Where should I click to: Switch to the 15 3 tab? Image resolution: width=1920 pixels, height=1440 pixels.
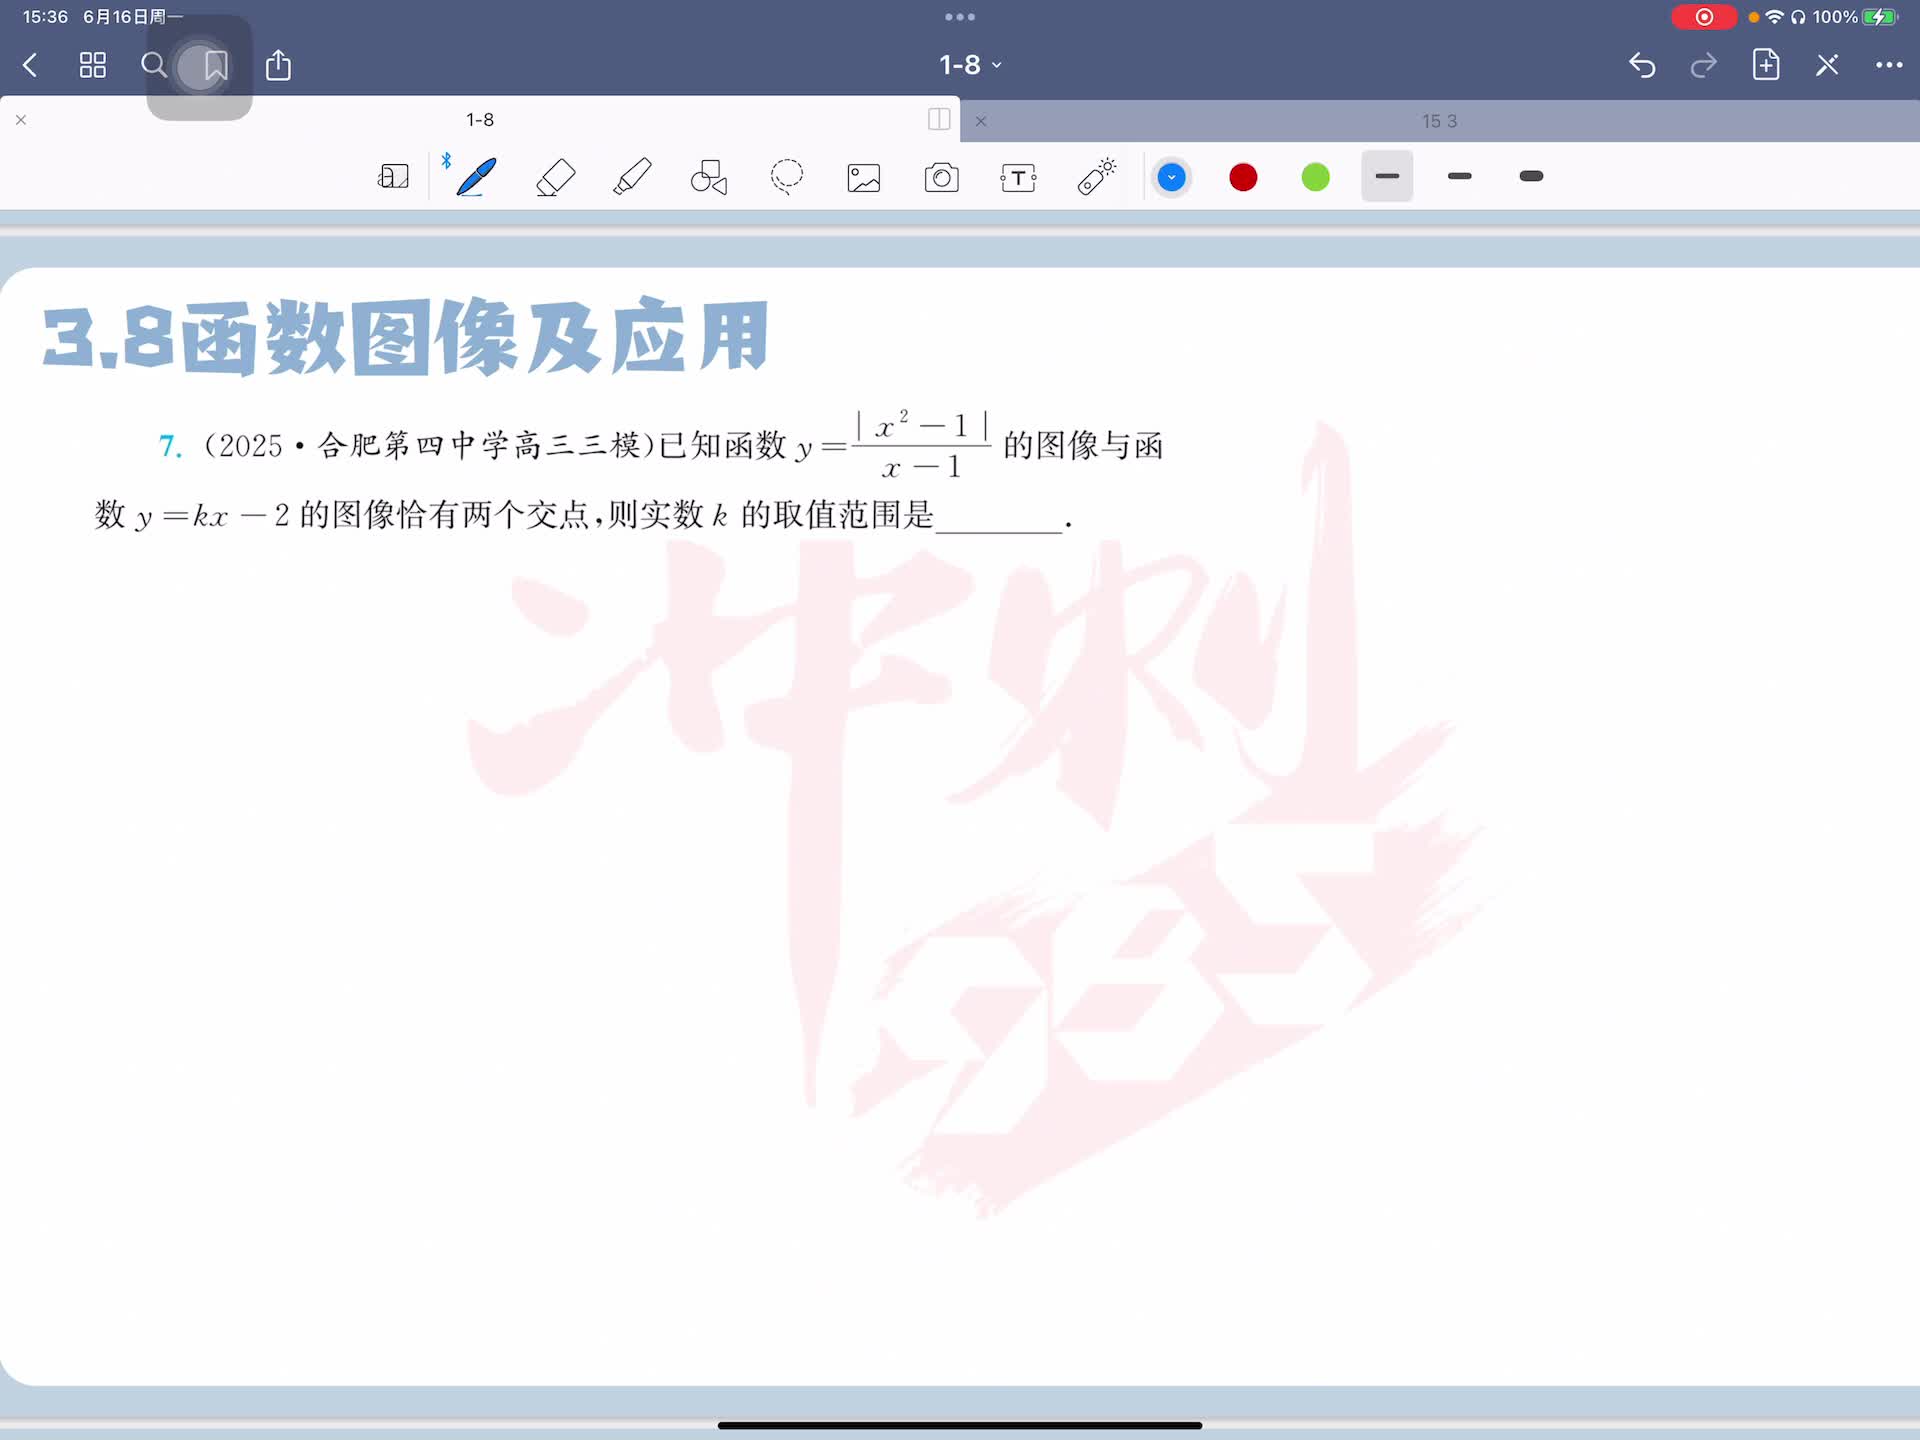[1439, 121]
